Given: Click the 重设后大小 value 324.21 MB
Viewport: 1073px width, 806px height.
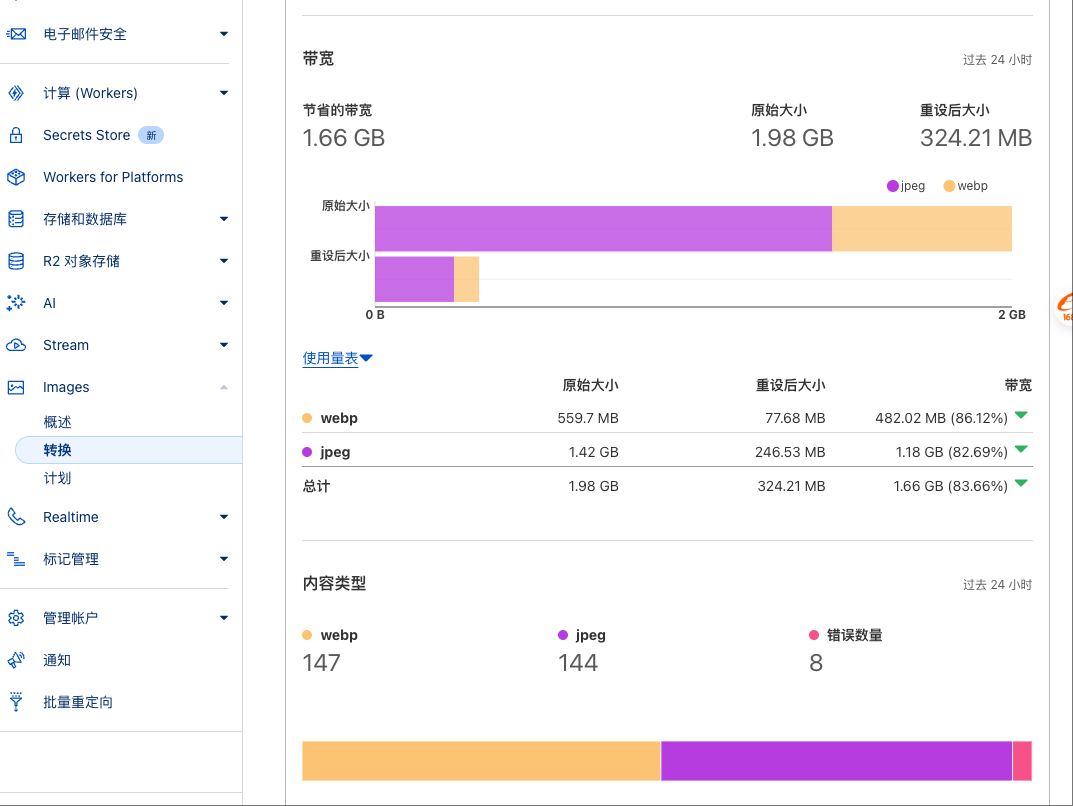Looking at the screenshot, I should point(976,138).
